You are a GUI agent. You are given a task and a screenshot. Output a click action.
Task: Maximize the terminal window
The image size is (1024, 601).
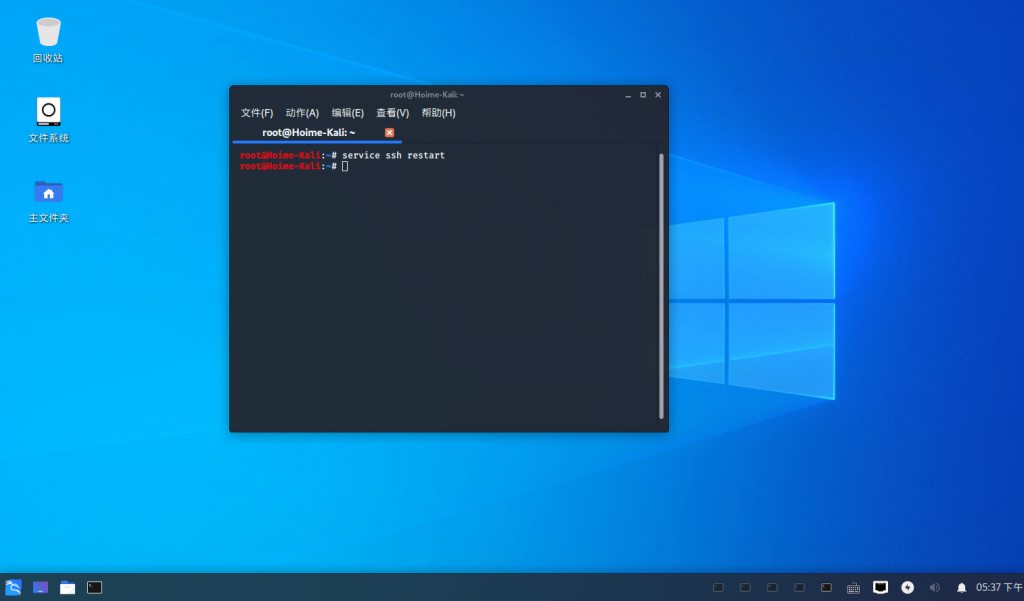pyautogui.click(x=643, y=95)
